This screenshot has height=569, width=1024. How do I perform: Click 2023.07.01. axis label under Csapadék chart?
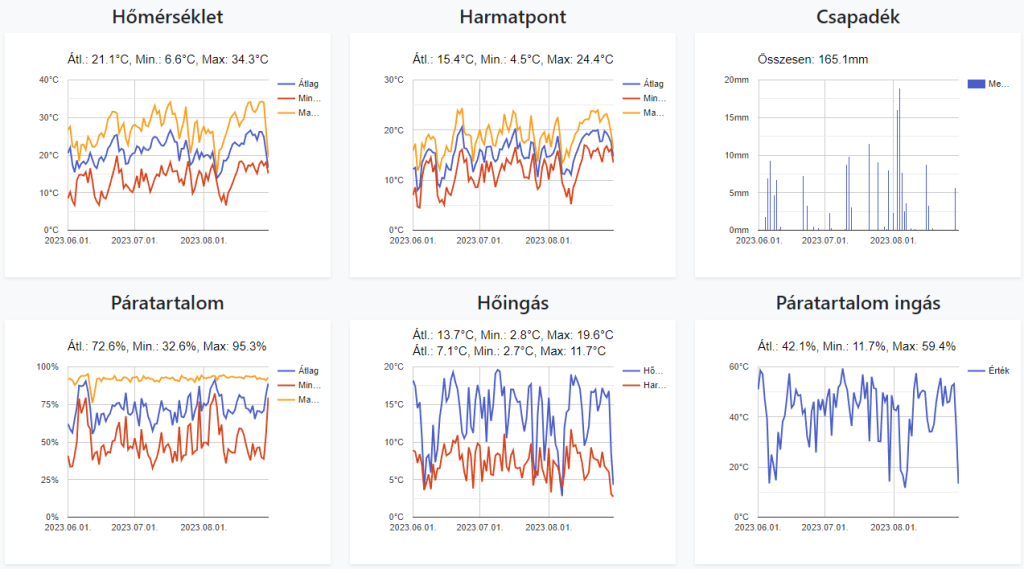click(828, 240)
